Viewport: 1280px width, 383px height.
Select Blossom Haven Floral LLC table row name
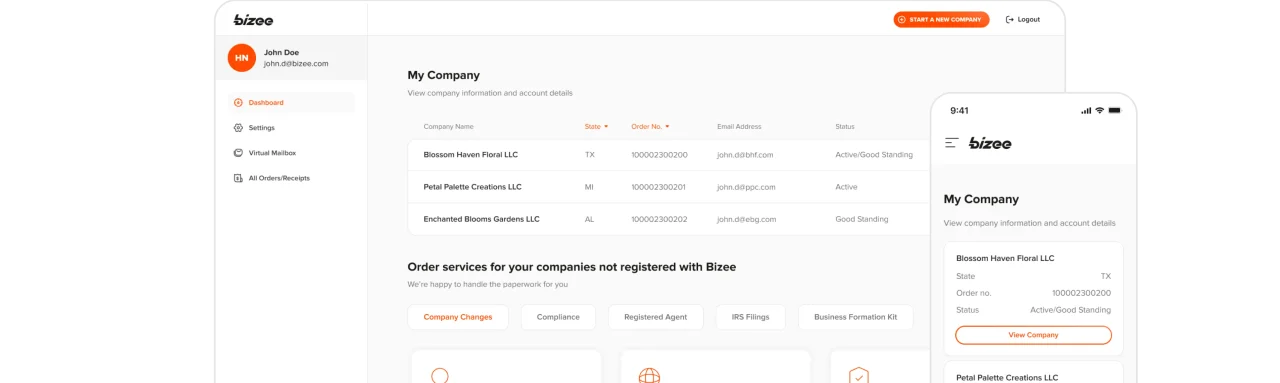tap(471, 155)
